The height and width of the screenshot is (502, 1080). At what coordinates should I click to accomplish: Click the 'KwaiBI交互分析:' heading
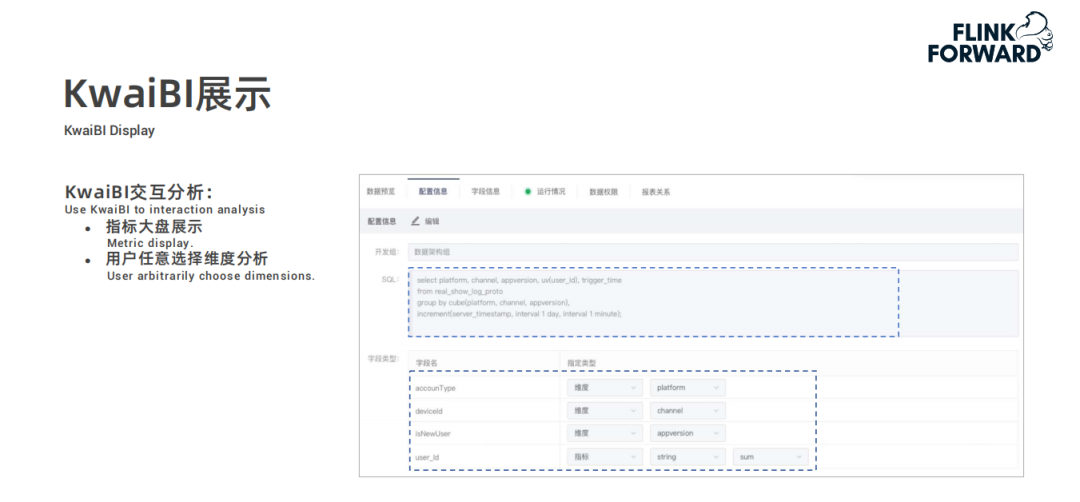point(139,192)
